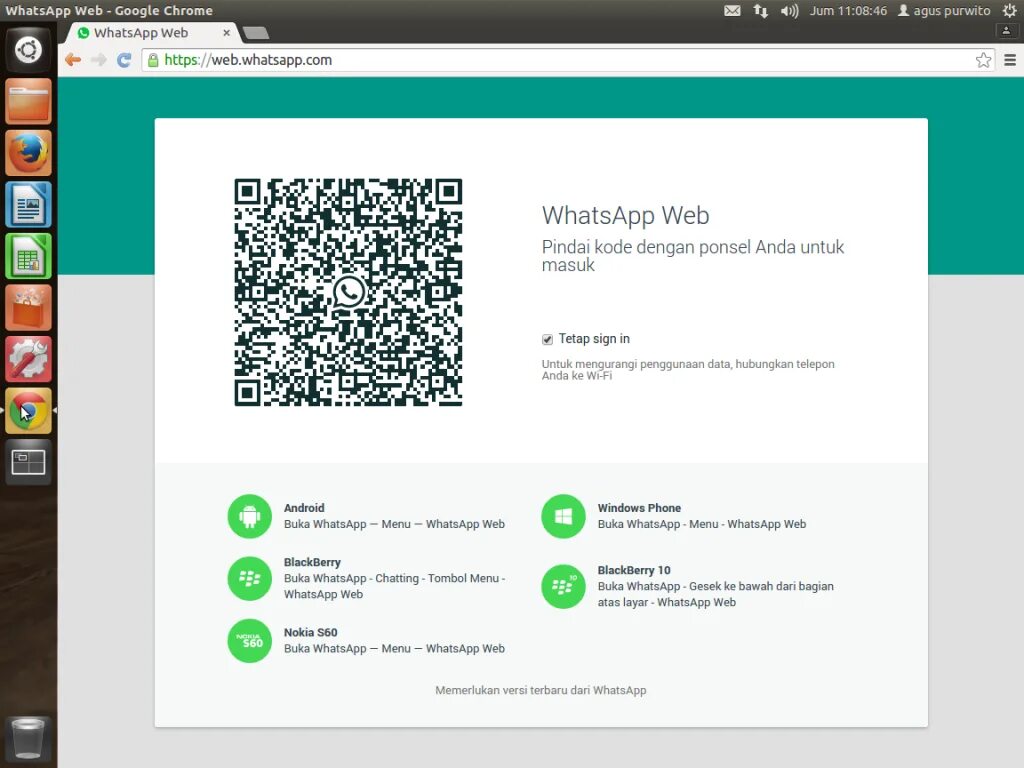Click text 'Pindai kode dengan ponsel Anda untuk masuk'
The width and height of the screenshot is (1024, 768).
tap(692, 255)
